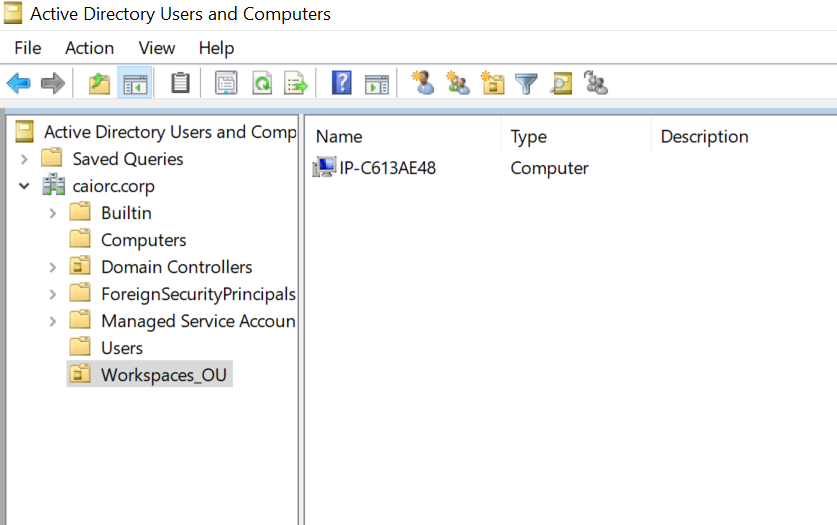
Task: Open the View menu
Action: point(157,48)
